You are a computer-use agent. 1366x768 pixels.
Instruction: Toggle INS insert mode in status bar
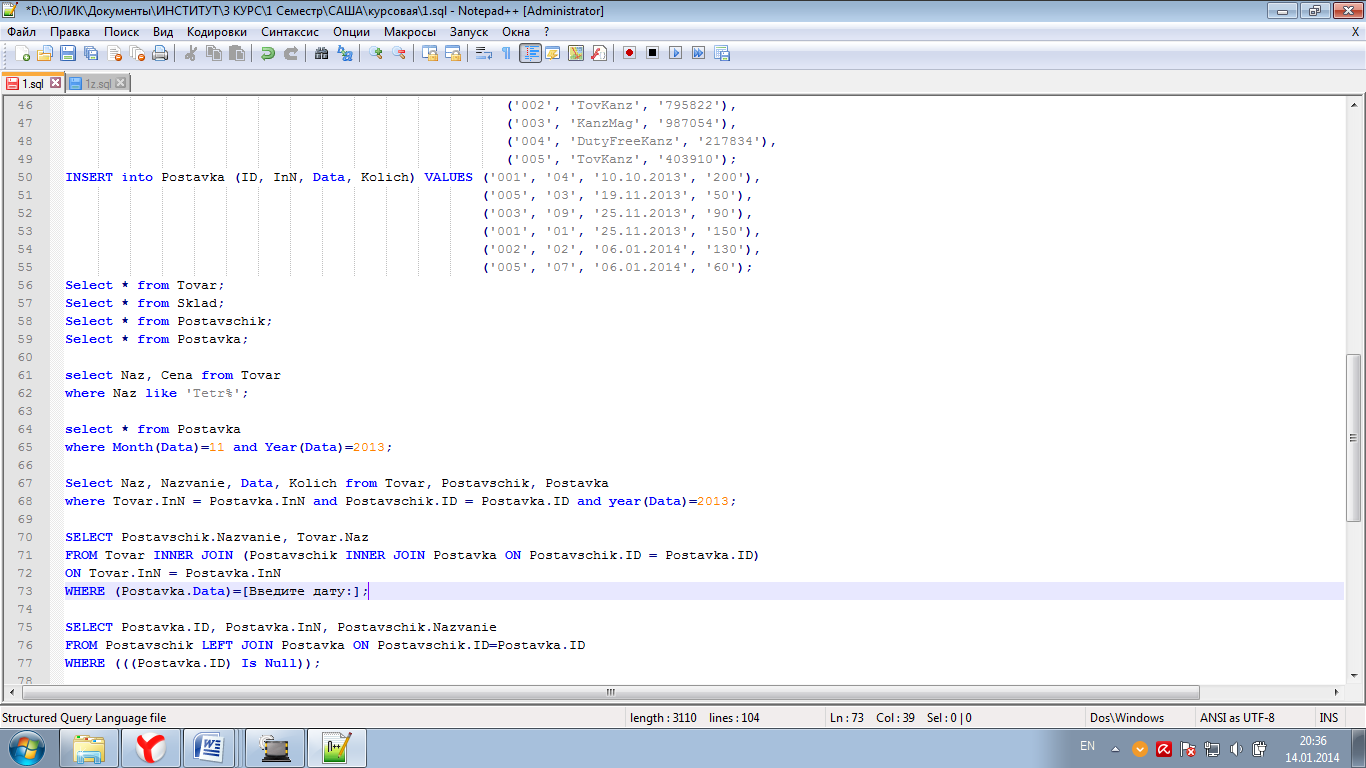[1328, 718]
